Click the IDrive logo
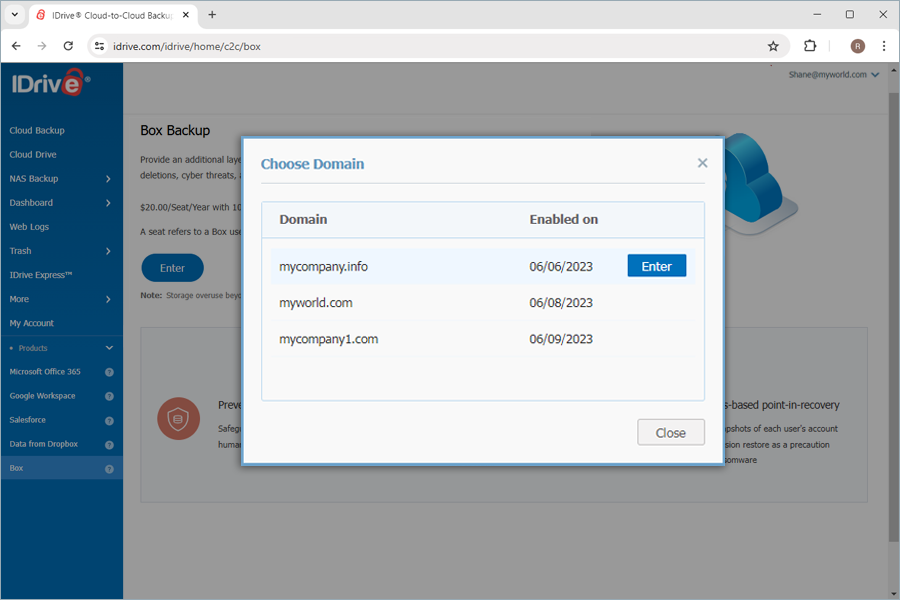Screen dimensions: 900x600 (x=51, y=83)
